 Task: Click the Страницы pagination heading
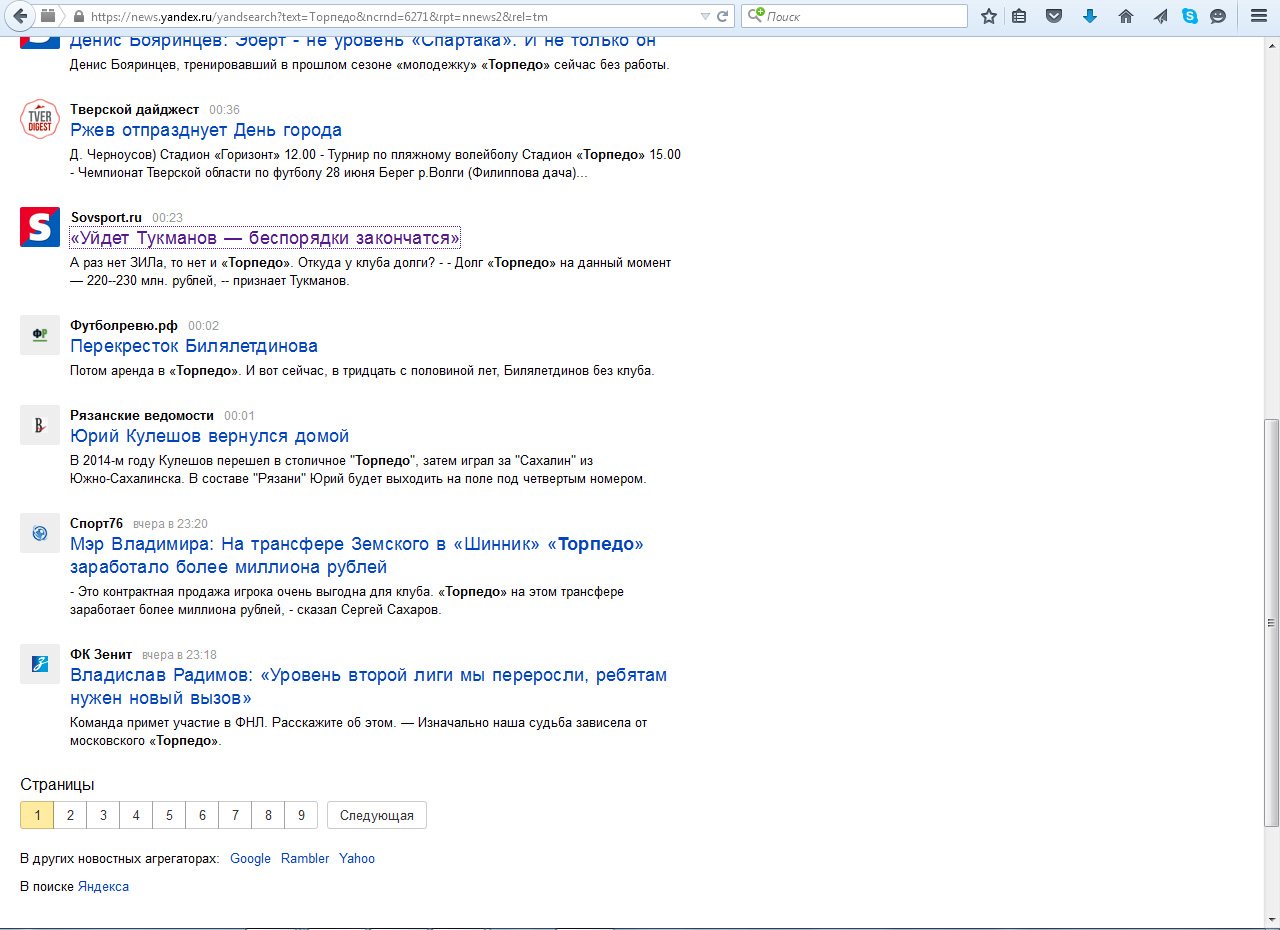(x=57, y=784)
